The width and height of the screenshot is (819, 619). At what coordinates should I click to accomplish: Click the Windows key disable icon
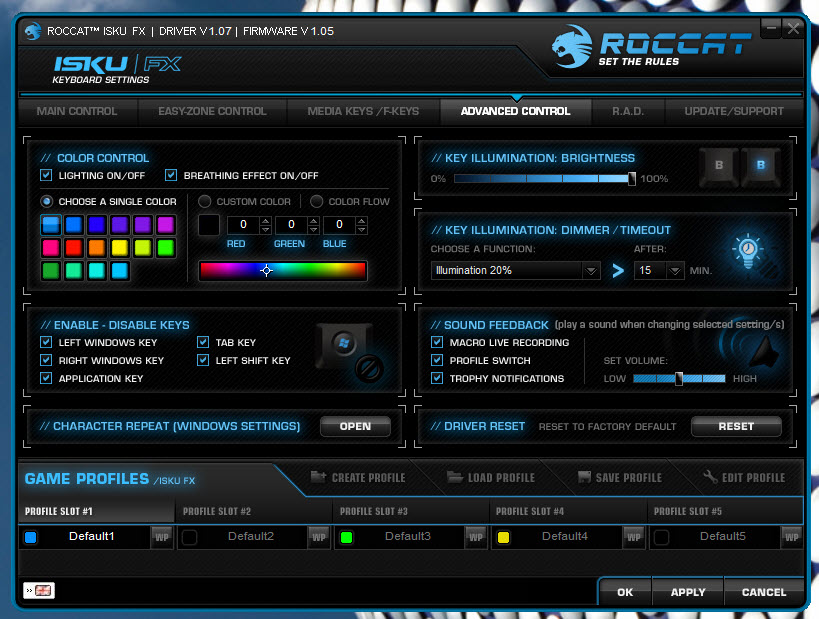(x=349, y=353)
